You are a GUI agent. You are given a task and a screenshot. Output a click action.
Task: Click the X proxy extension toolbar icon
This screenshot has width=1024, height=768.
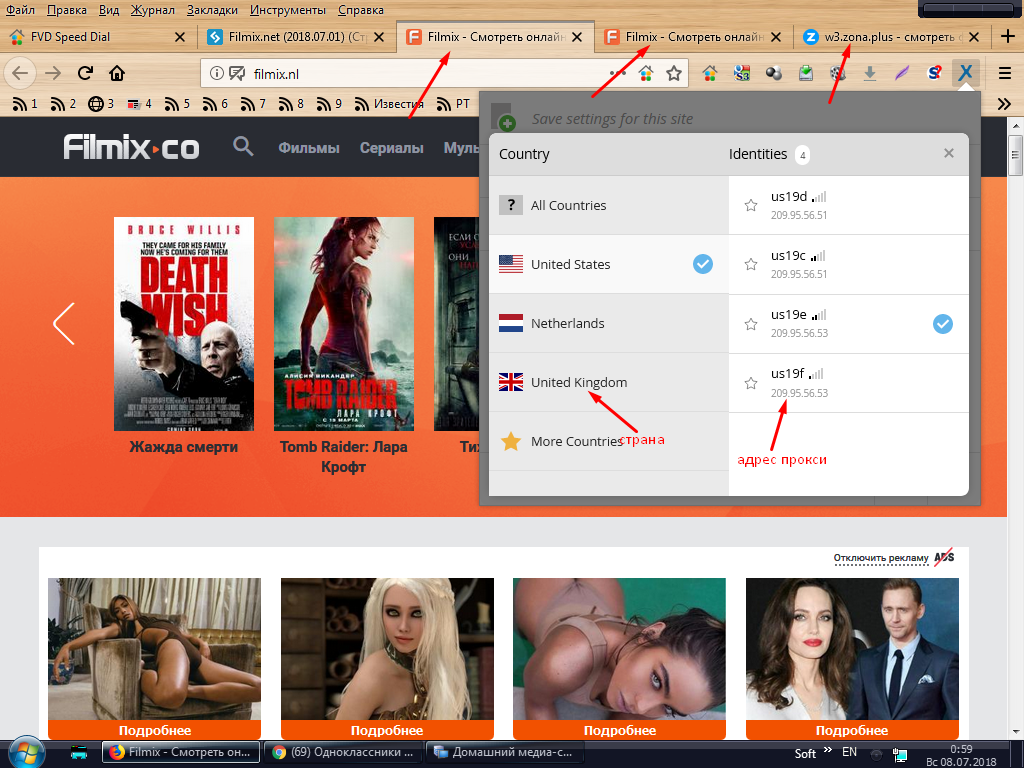coord(965,73)
